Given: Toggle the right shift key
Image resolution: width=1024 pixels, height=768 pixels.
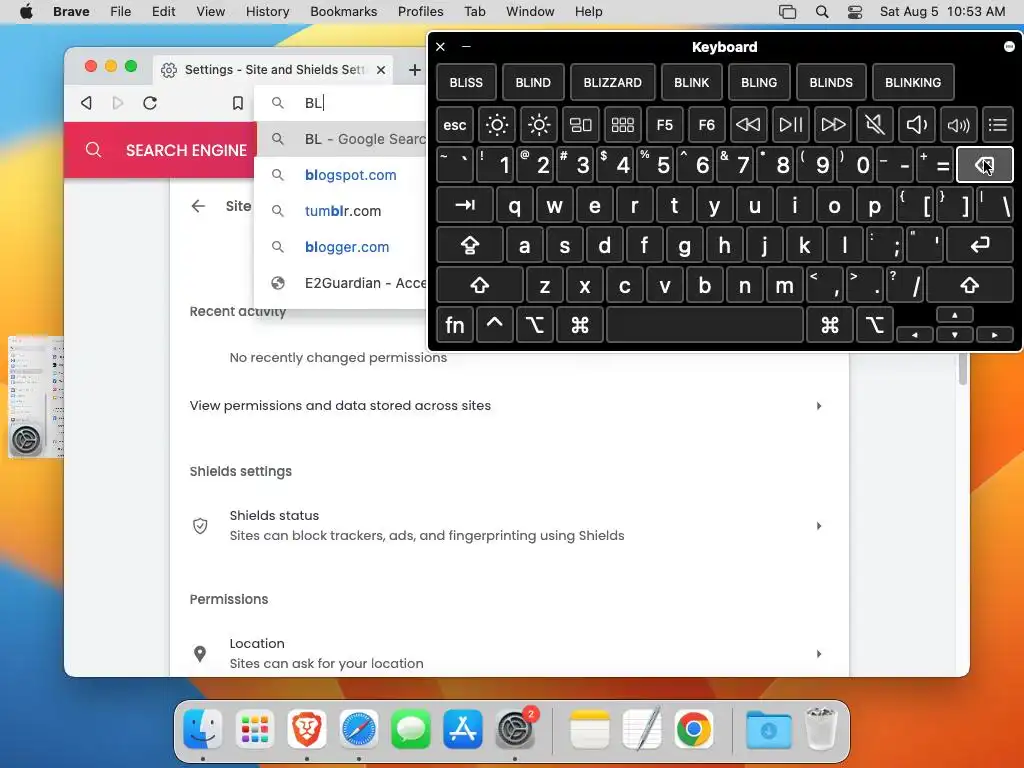Looking at the screenshot, I should pyautogui.click(x=969, y=285).
